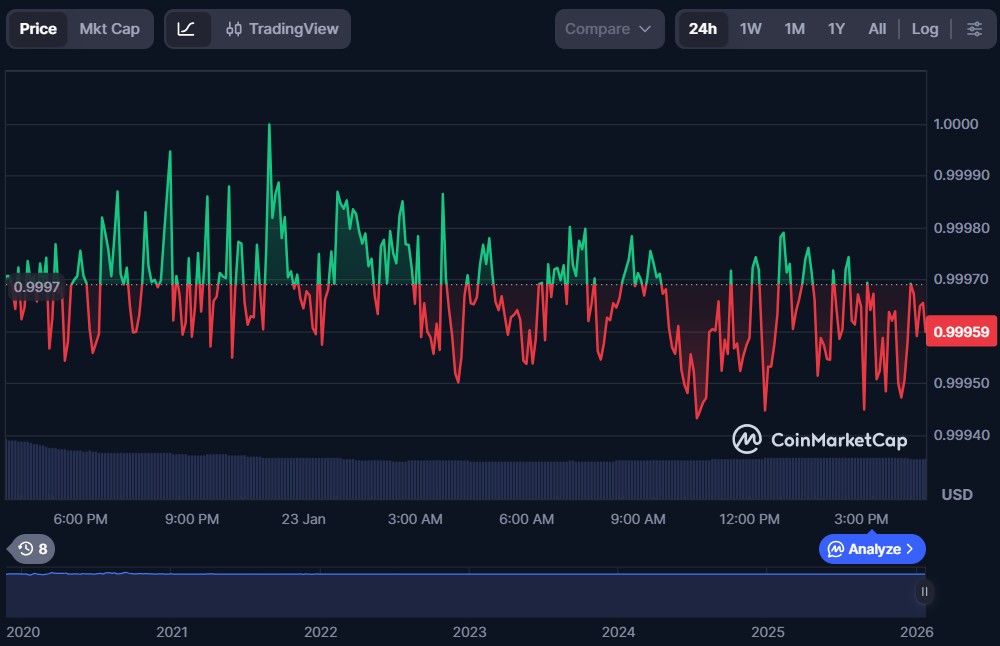1000x646 pixels.
Task: Show the 1Y time range
Action: (836, 29)
